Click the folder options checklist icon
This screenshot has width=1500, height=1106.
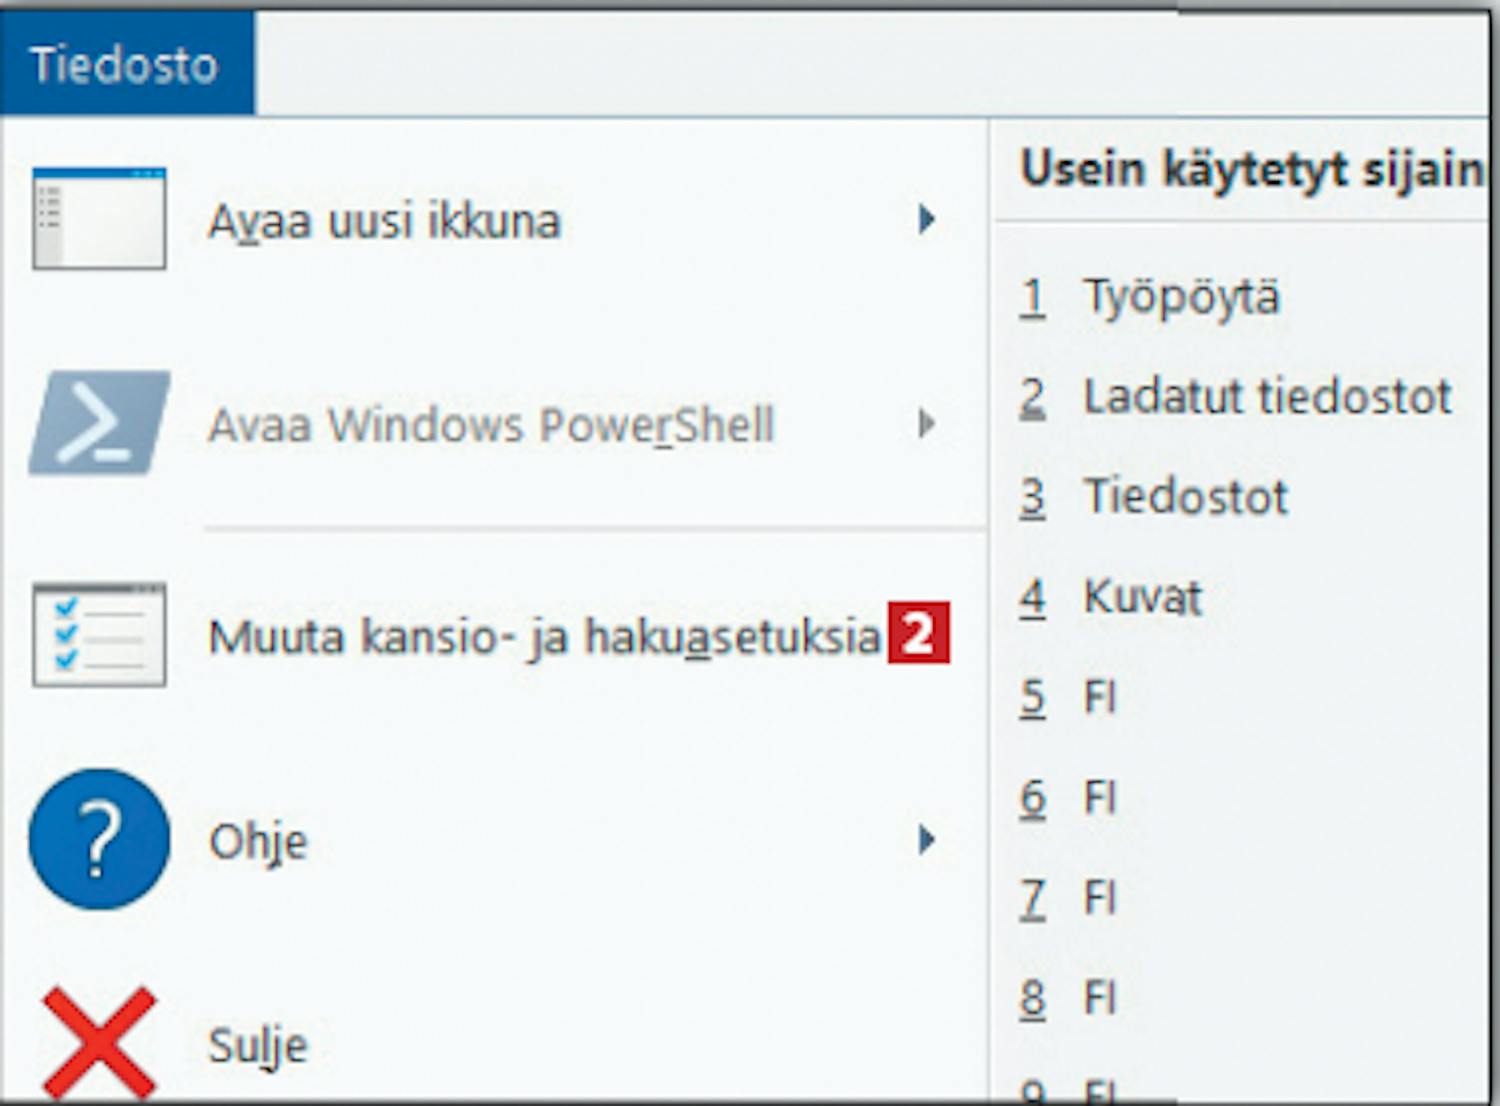click(x=99, y=635)
